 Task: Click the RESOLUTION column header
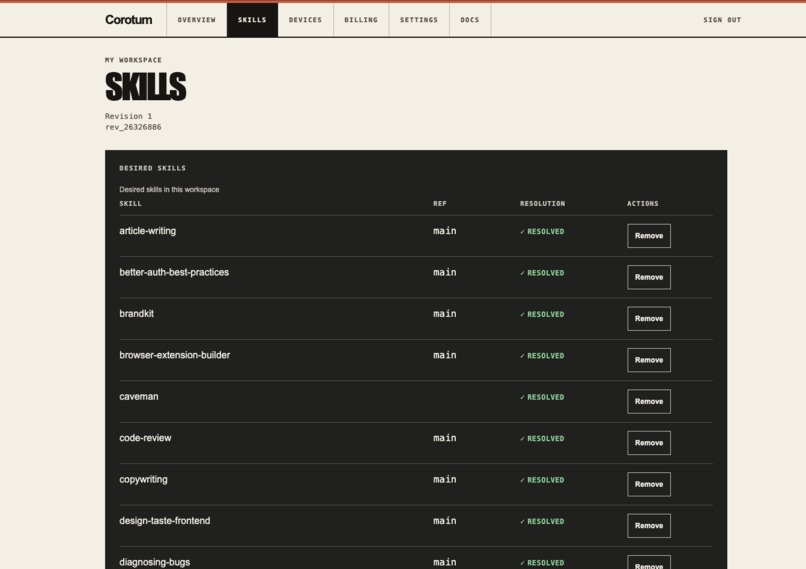pos(542,204)
